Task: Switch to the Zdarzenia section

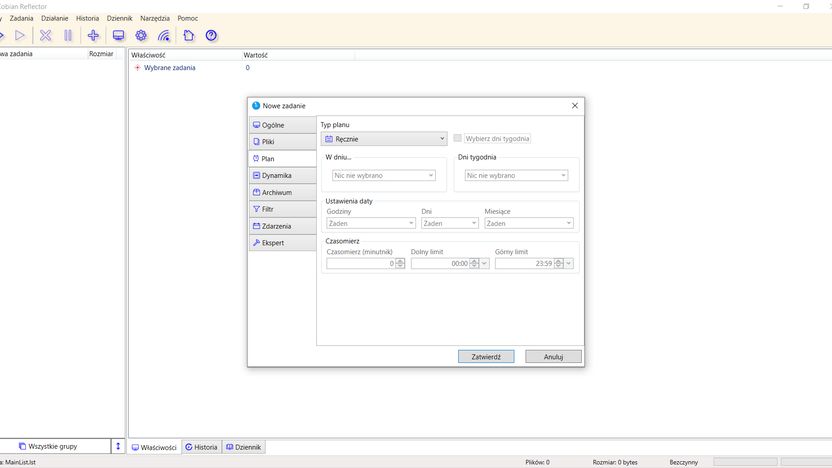Action: click(283, 226)
